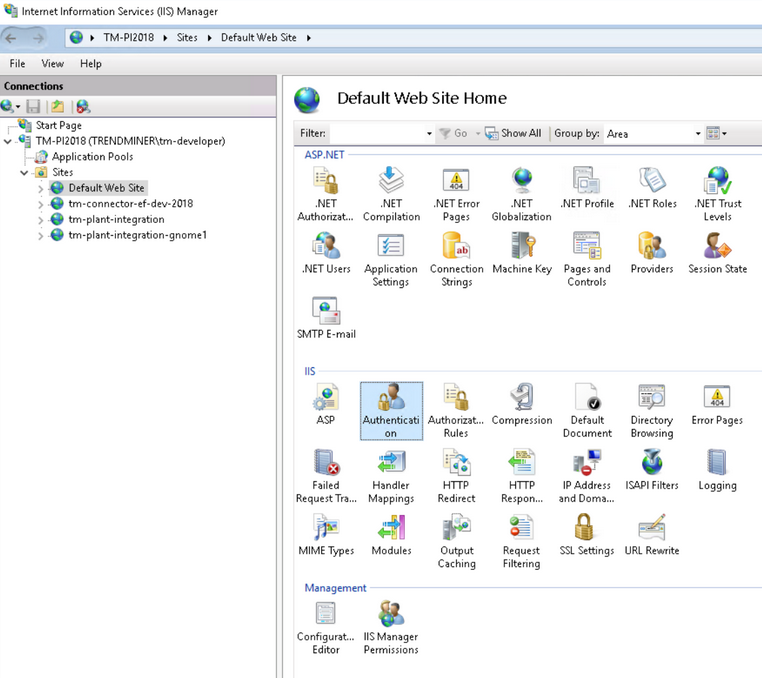Select Application Pools in the tree
Screen dimensions: 762x678
[92, 156]
